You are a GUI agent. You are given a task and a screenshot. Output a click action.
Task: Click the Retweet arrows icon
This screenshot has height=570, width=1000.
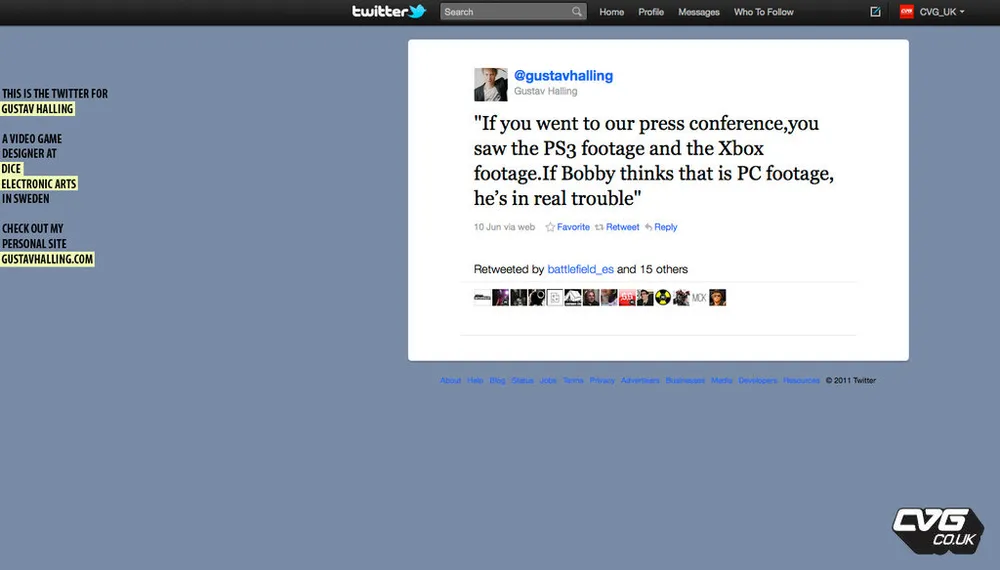click(x=599, y=227)
